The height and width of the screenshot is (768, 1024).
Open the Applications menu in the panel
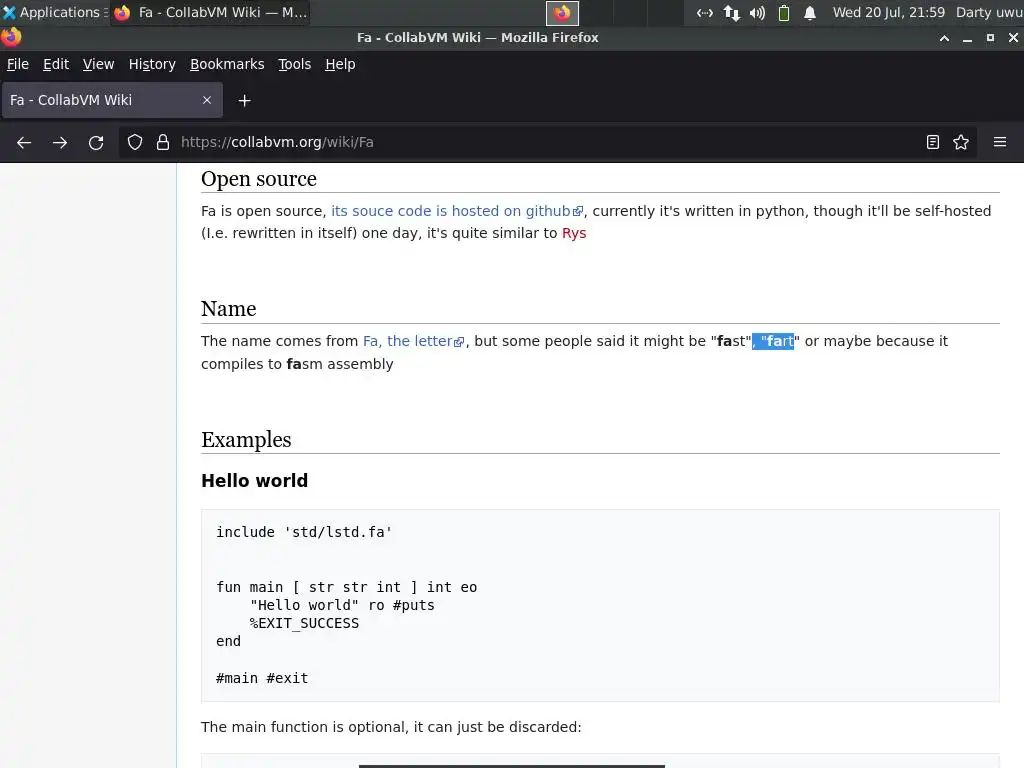click(x=54, y=12)
